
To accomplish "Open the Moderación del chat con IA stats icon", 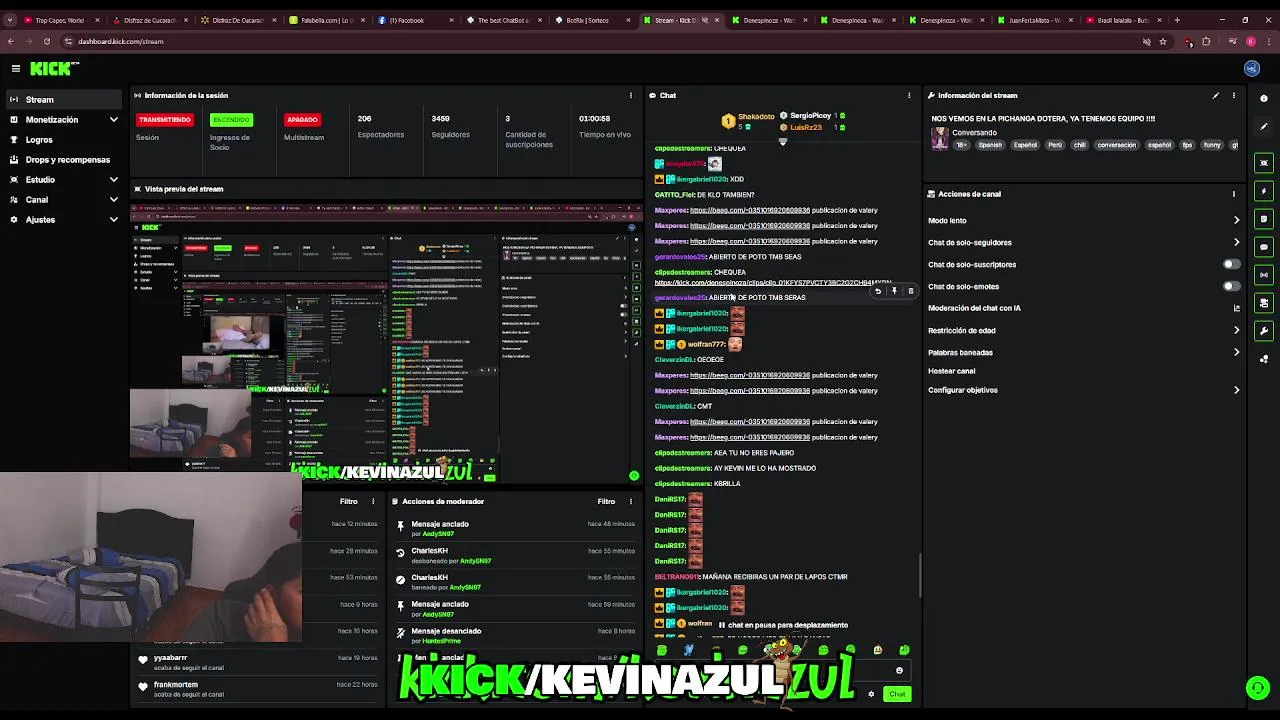I will [1236, 308].
